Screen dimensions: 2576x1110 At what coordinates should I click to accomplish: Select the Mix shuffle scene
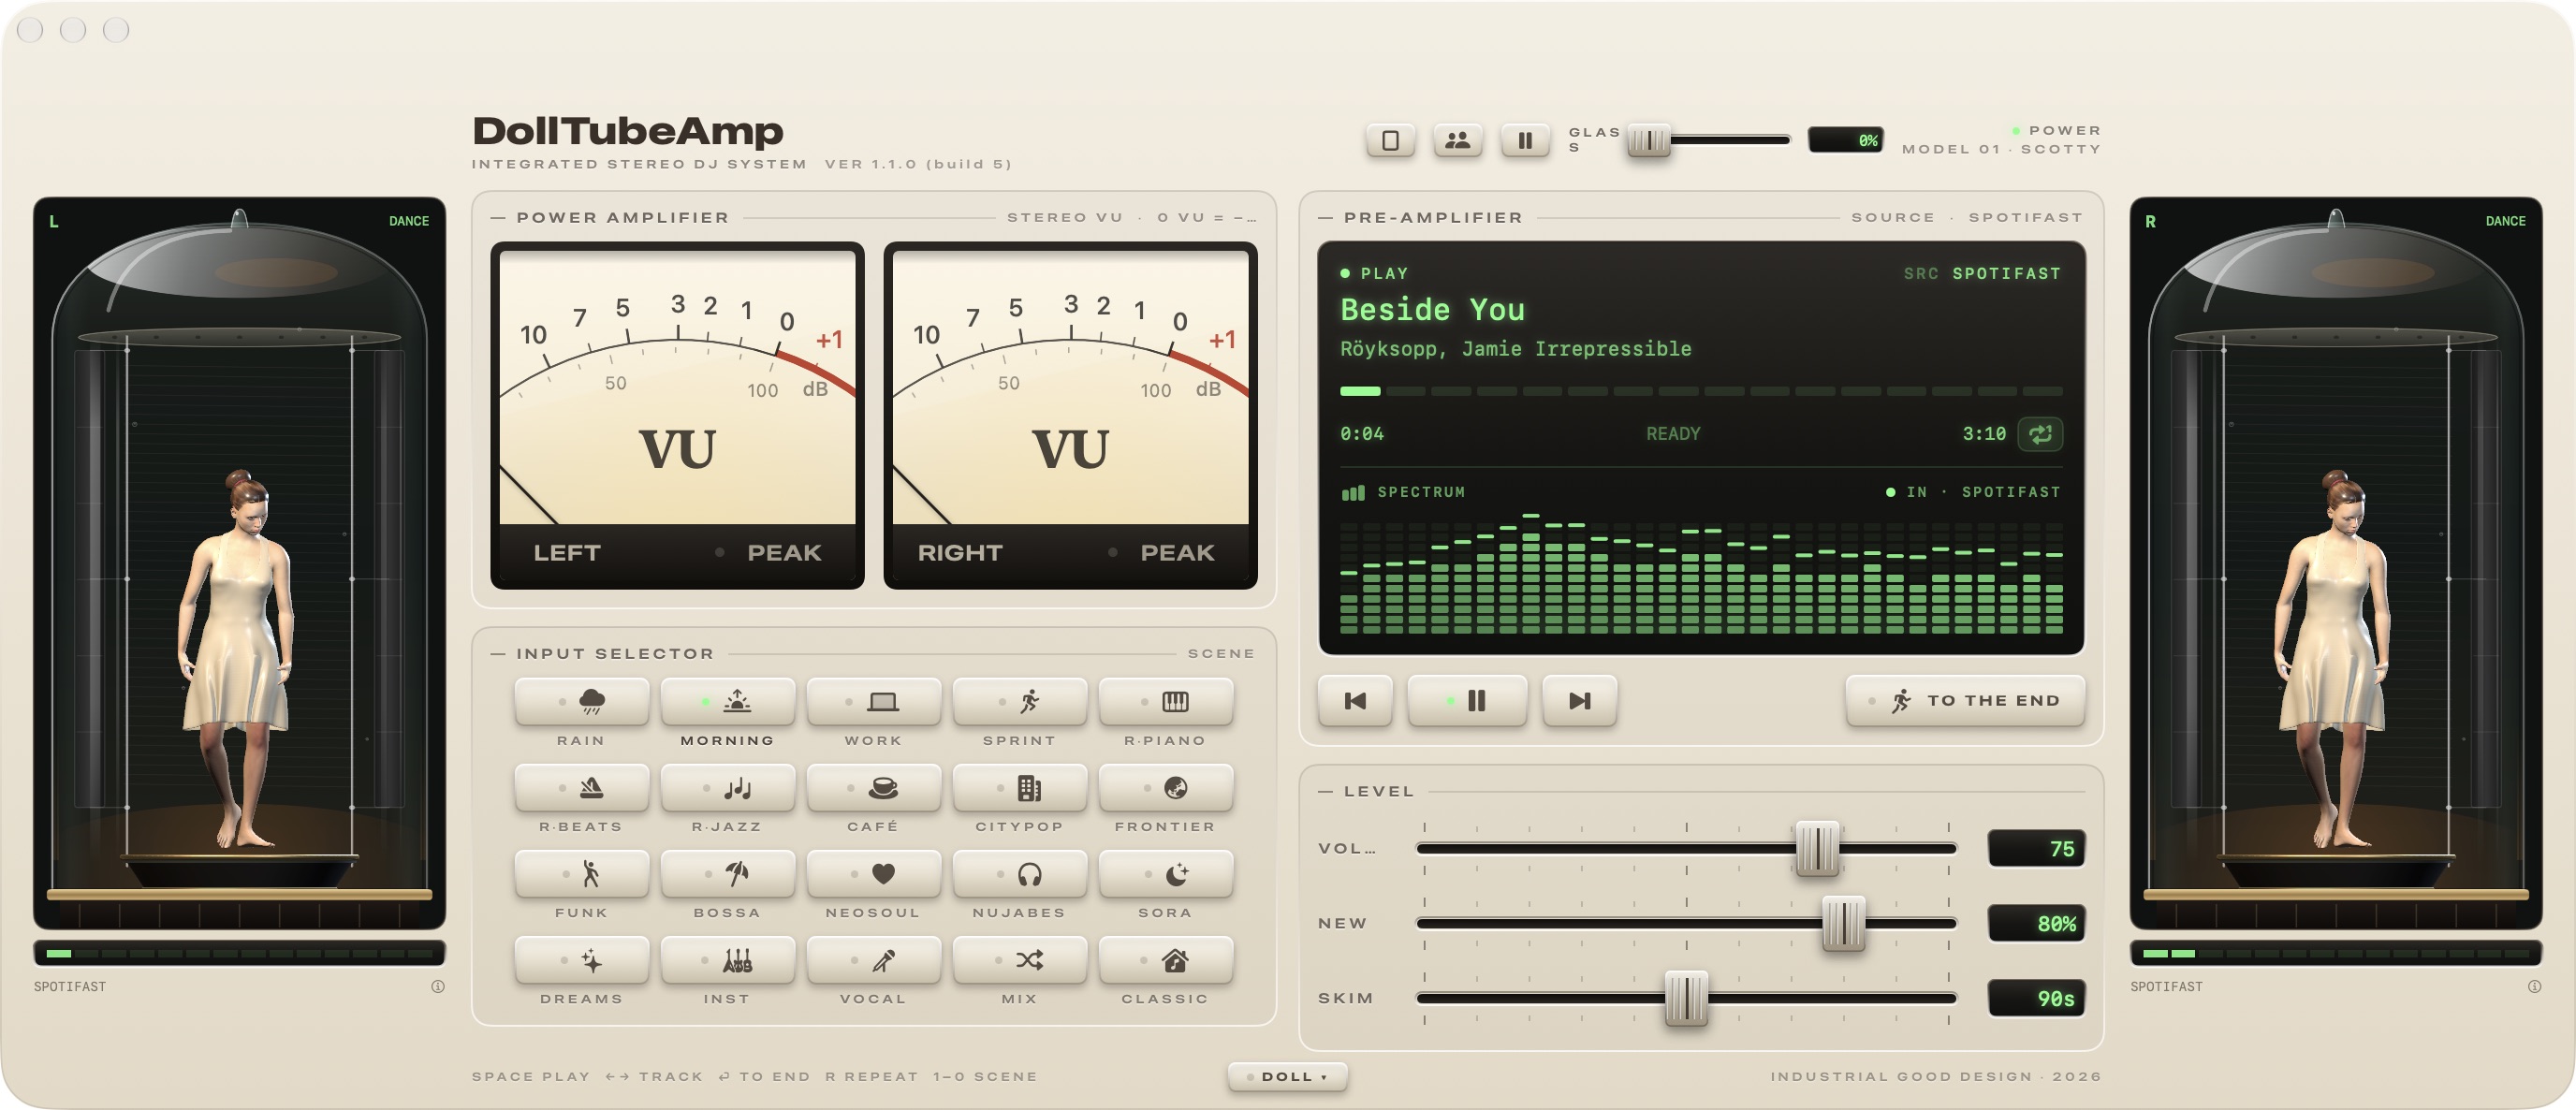pyautogui.click(x=1019, y=960)
